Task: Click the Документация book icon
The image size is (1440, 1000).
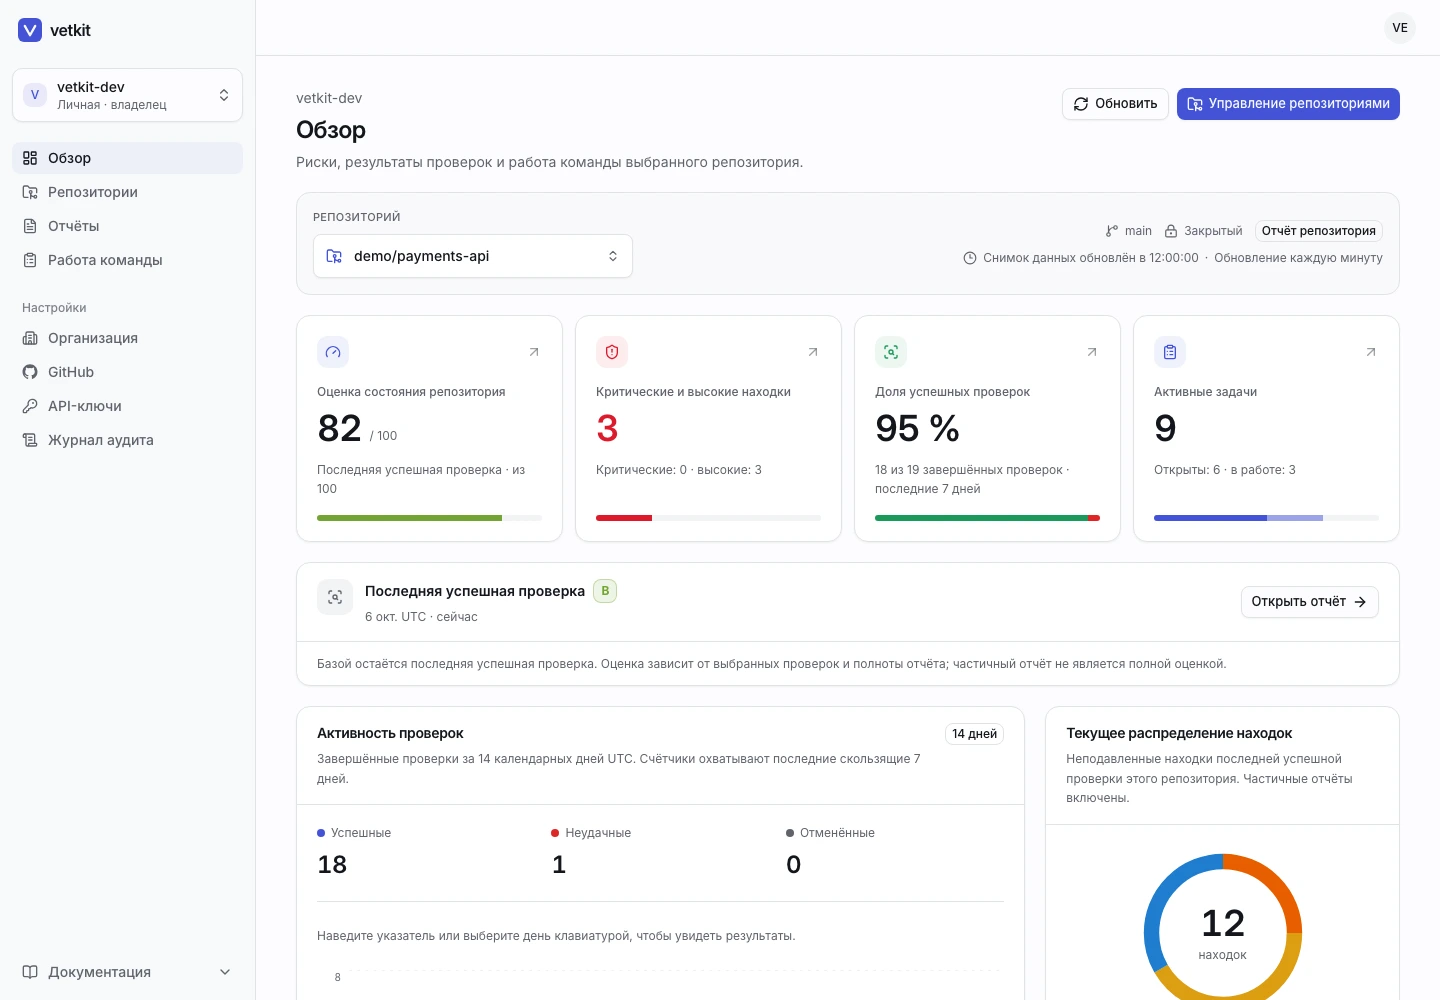Action: point(30,972)
